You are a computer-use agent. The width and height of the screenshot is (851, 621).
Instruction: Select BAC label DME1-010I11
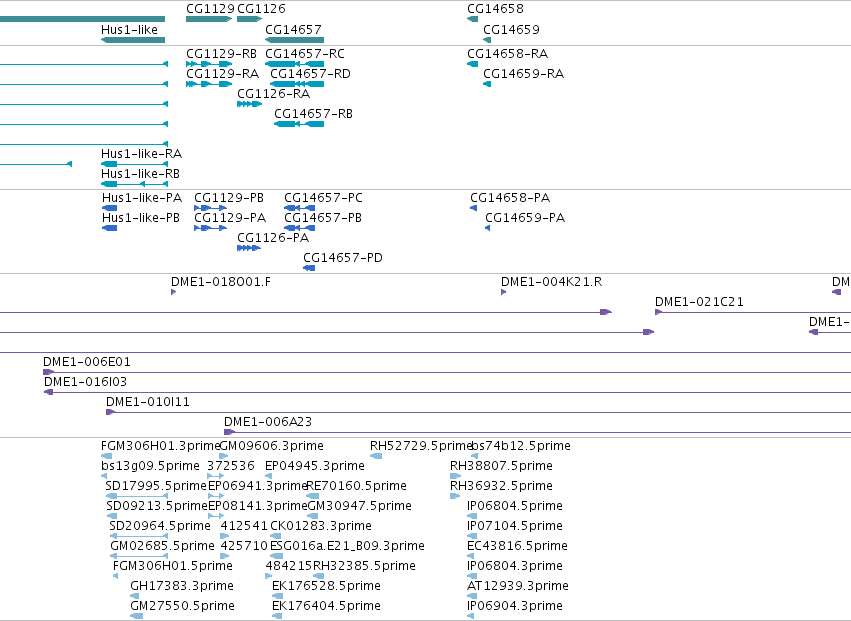148,403
